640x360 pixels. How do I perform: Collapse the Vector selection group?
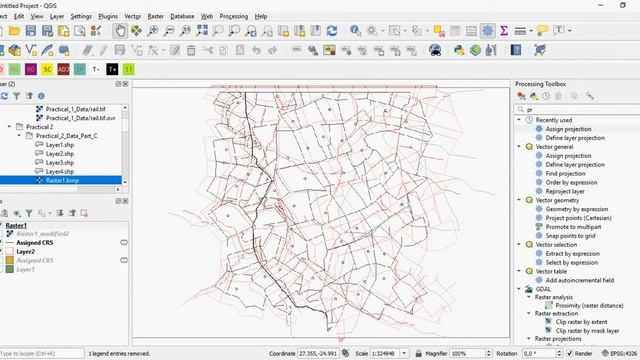pos(519,244)
